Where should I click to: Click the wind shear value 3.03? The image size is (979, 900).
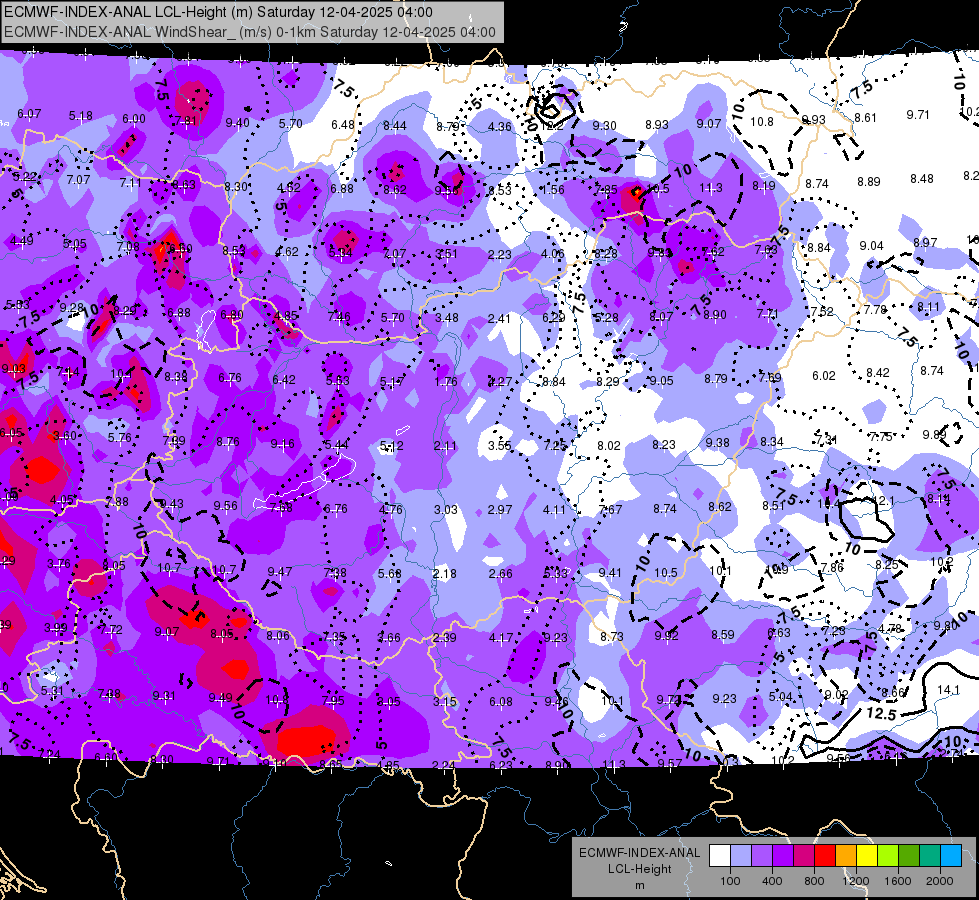pos(446,510)
